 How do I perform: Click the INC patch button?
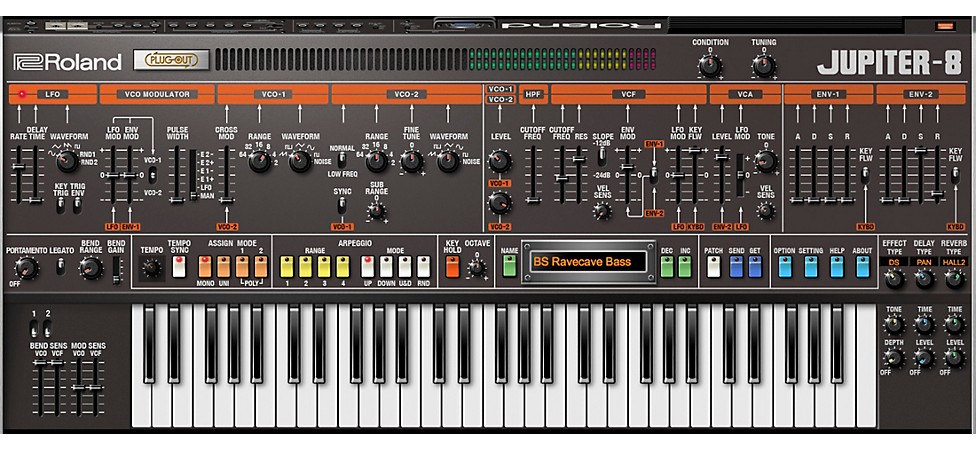(x=685, y=266)
